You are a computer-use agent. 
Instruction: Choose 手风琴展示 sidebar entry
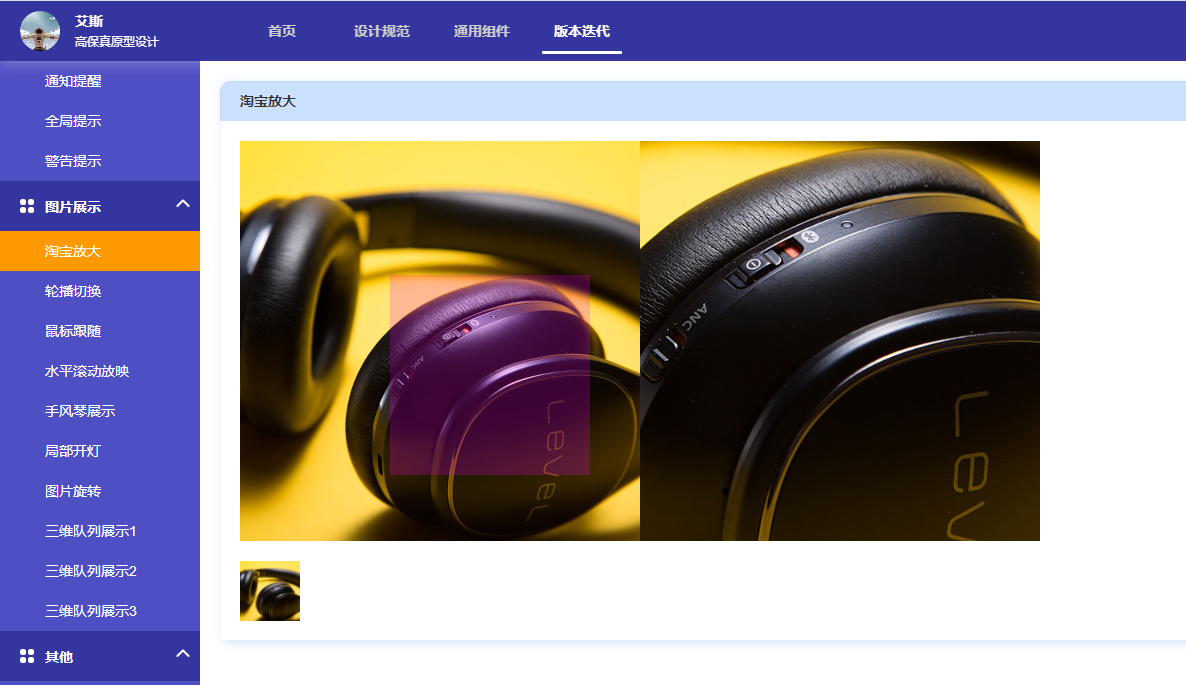tap(100, 411)
